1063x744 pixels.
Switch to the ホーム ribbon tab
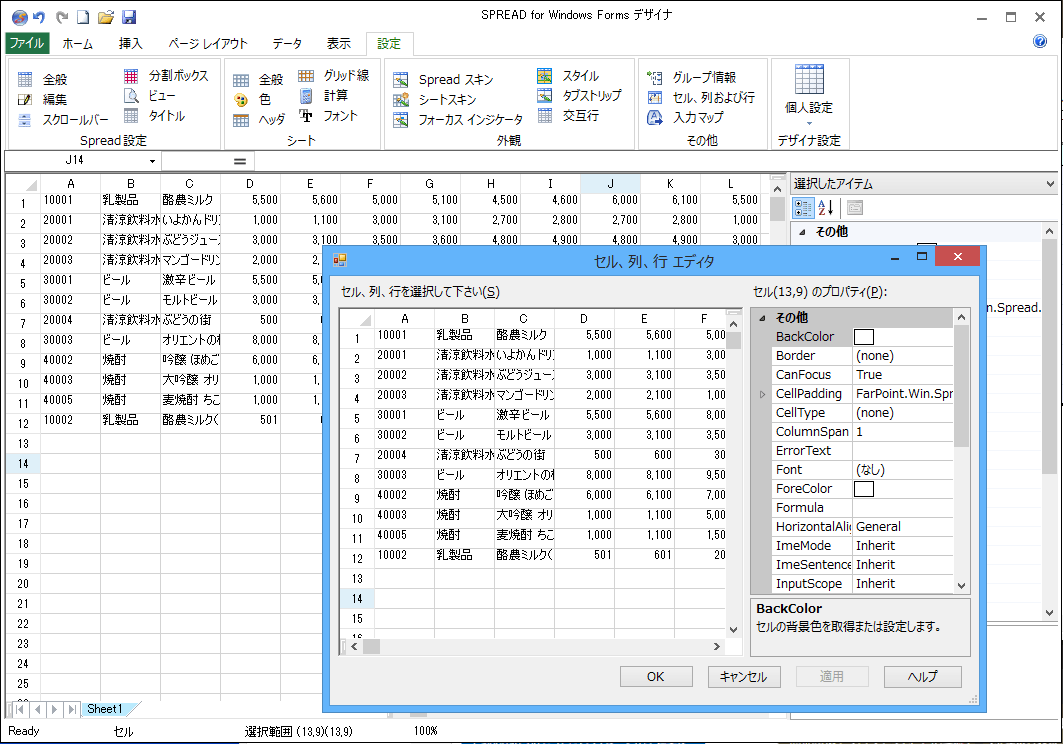(76, 43)
